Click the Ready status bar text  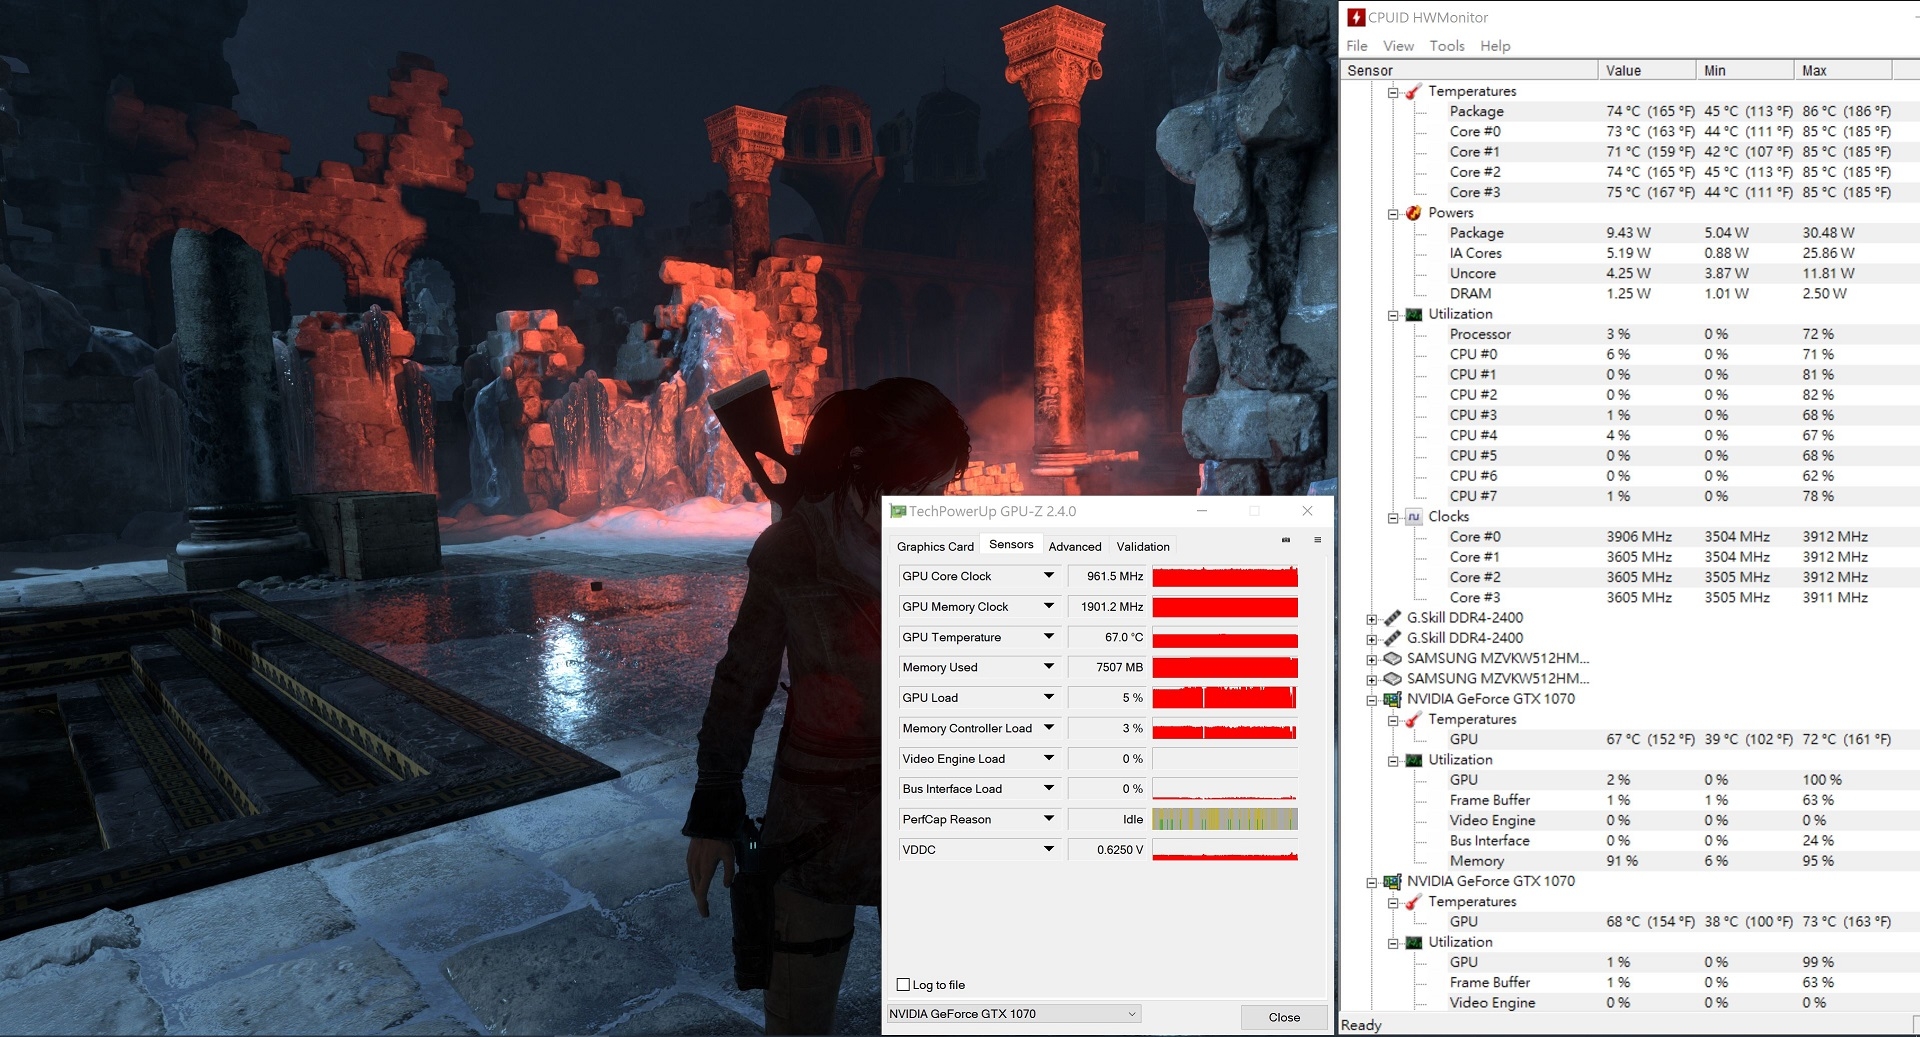[x=1361, y=1025]
